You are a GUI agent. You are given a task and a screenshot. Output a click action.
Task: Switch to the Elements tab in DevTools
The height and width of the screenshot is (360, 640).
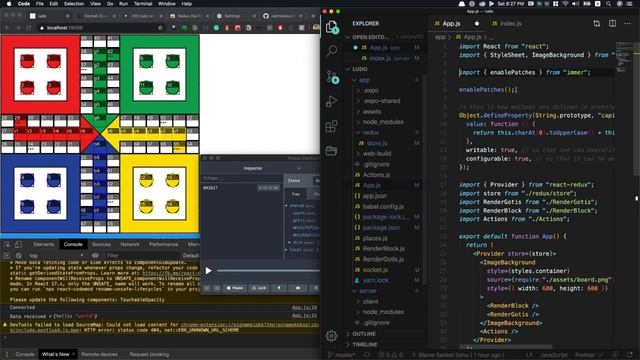(x=44, y=244)
